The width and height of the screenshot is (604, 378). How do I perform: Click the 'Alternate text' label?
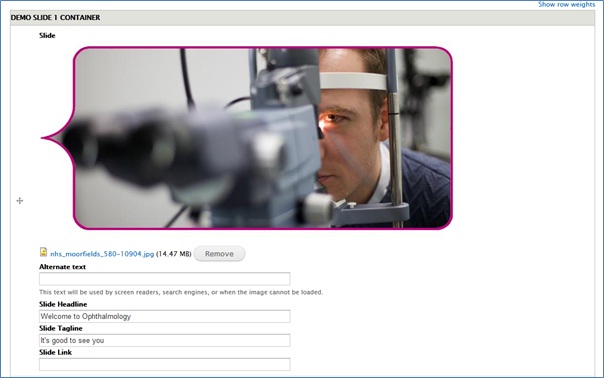coord(62,267)
